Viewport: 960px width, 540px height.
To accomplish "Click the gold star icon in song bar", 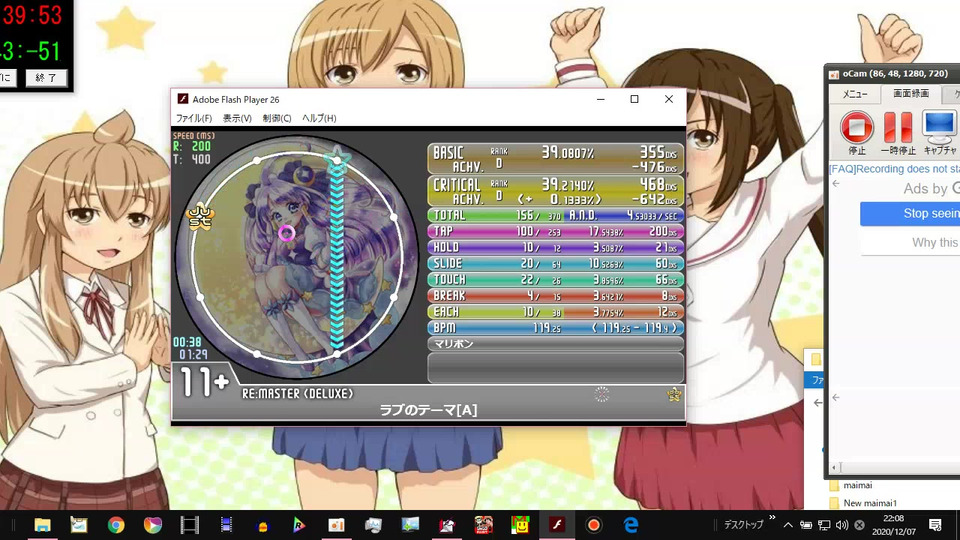I will click(x=673, y=395).
